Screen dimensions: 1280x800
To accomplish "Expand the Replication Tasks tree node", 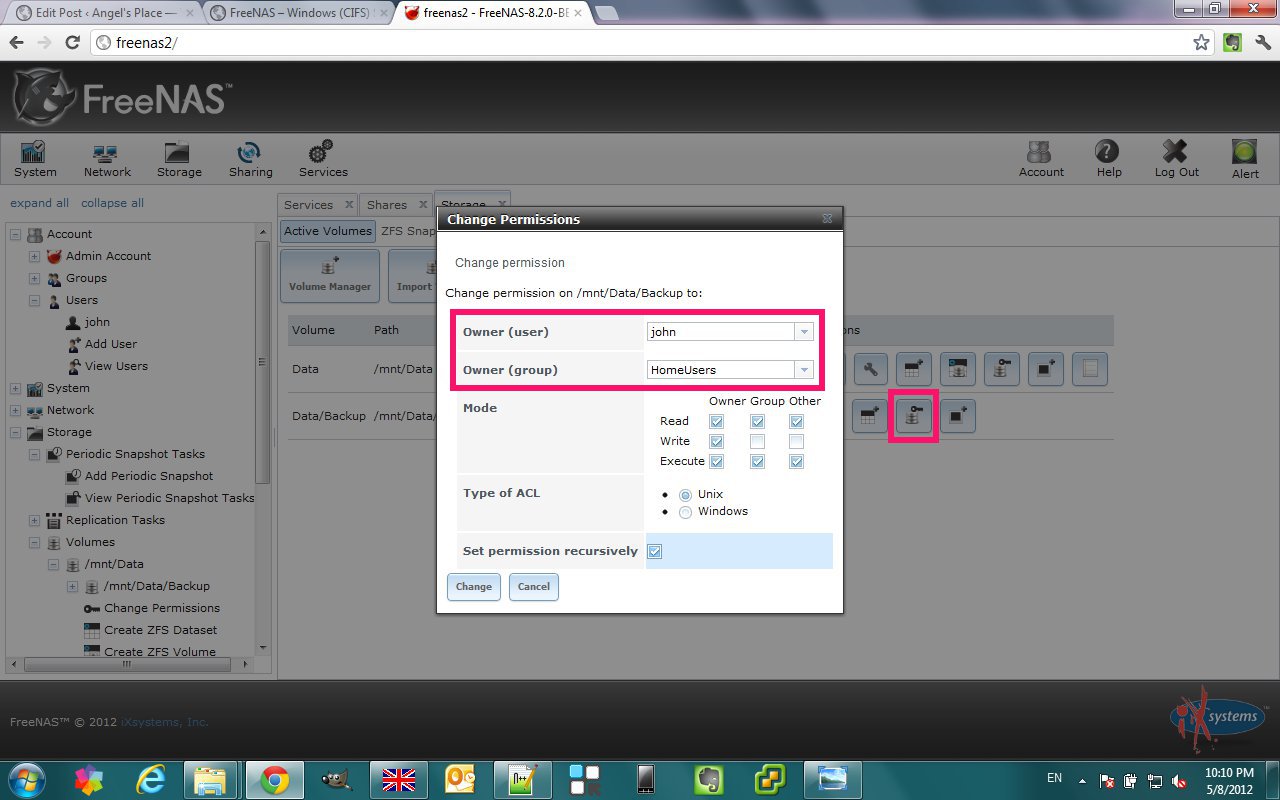I will pos(34,520).
